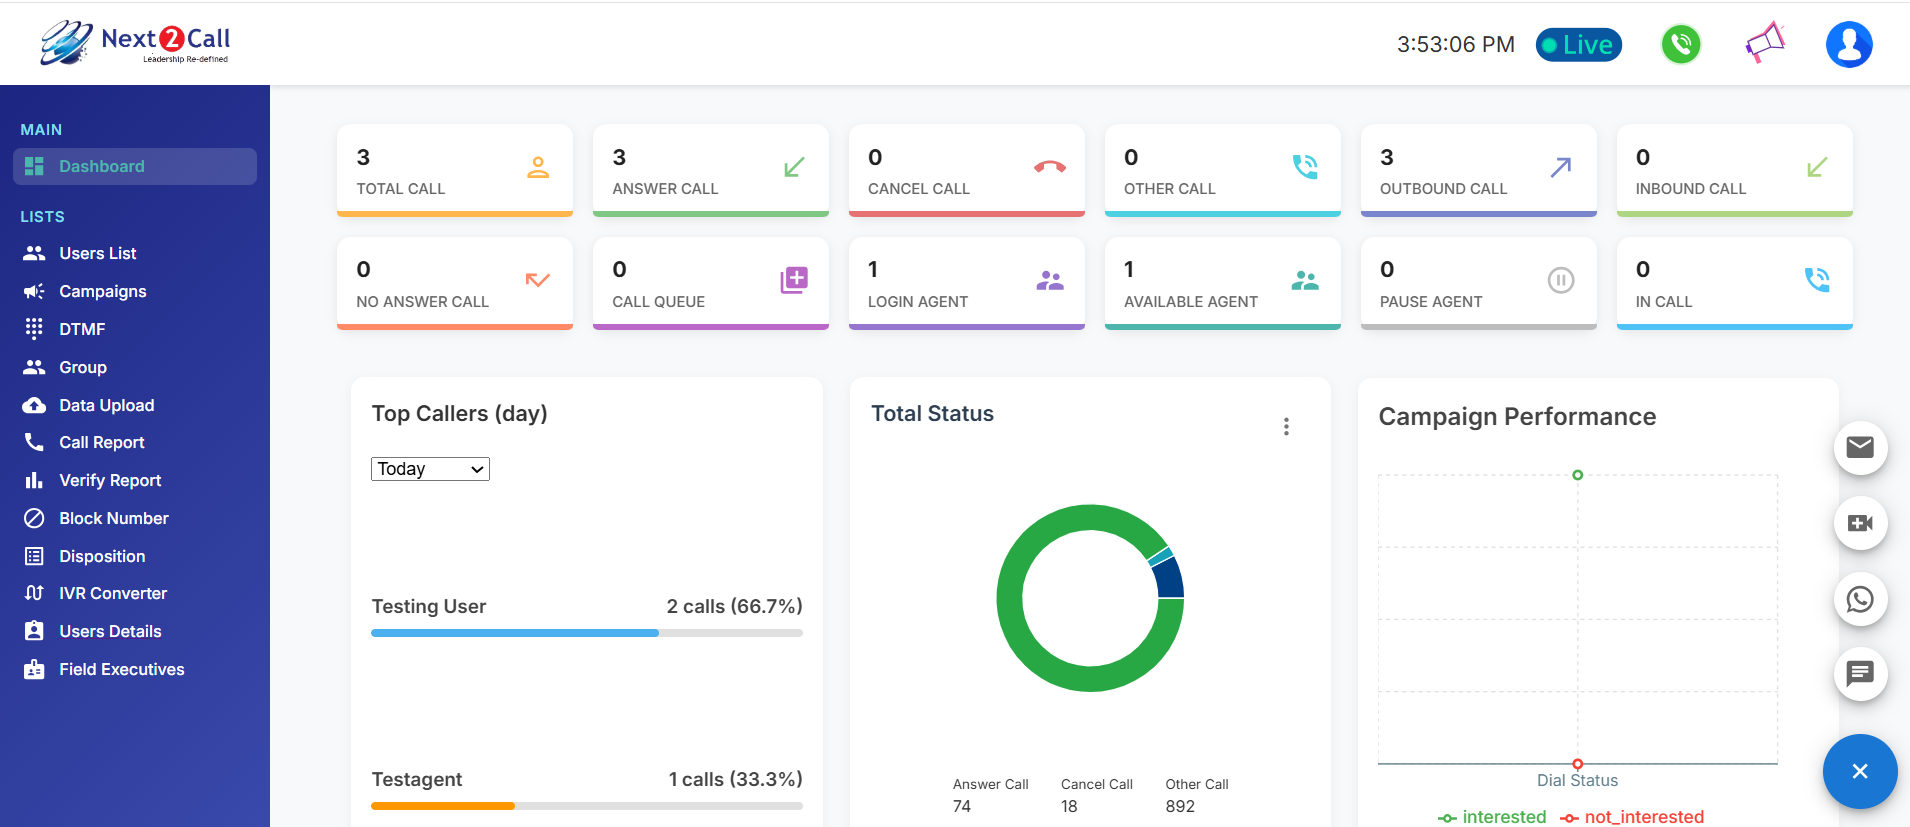Select Block Number in sidebar
Viewport: 1910px width, 827px height.
pyautogui.click(x=113, y=518)
